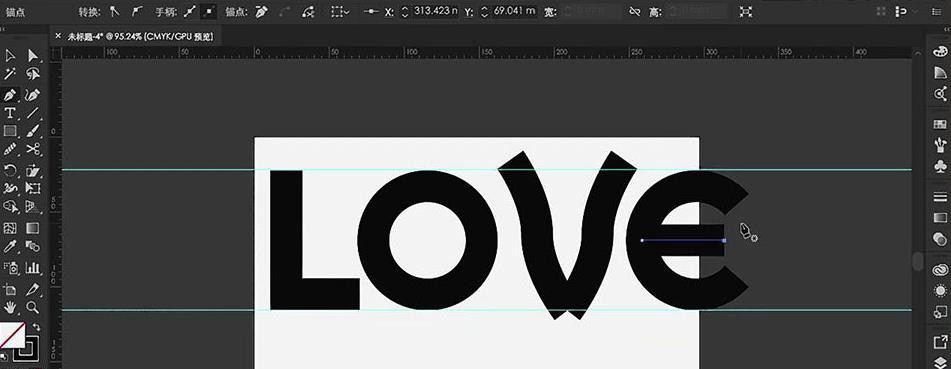Open the arrange documents dropdown
Screen dimensions: 951x369
[901, 12]
